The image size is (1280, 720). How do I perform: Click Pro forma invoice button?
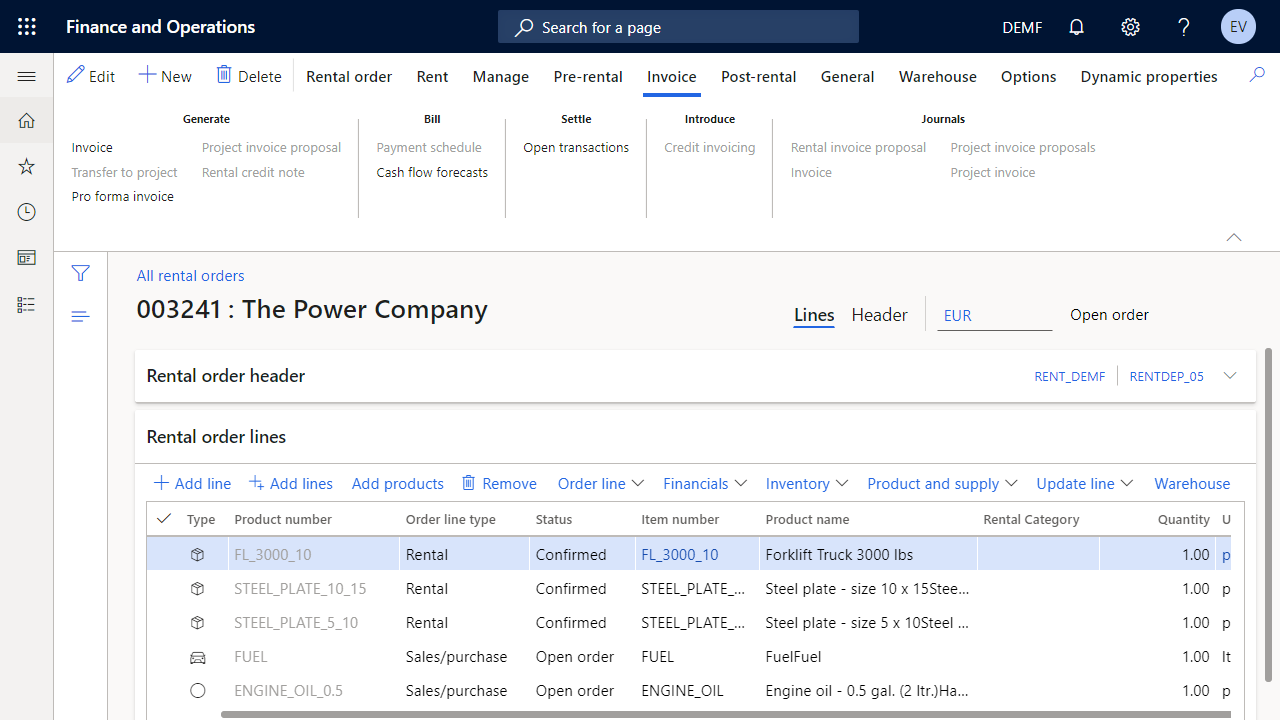point(123,197)
